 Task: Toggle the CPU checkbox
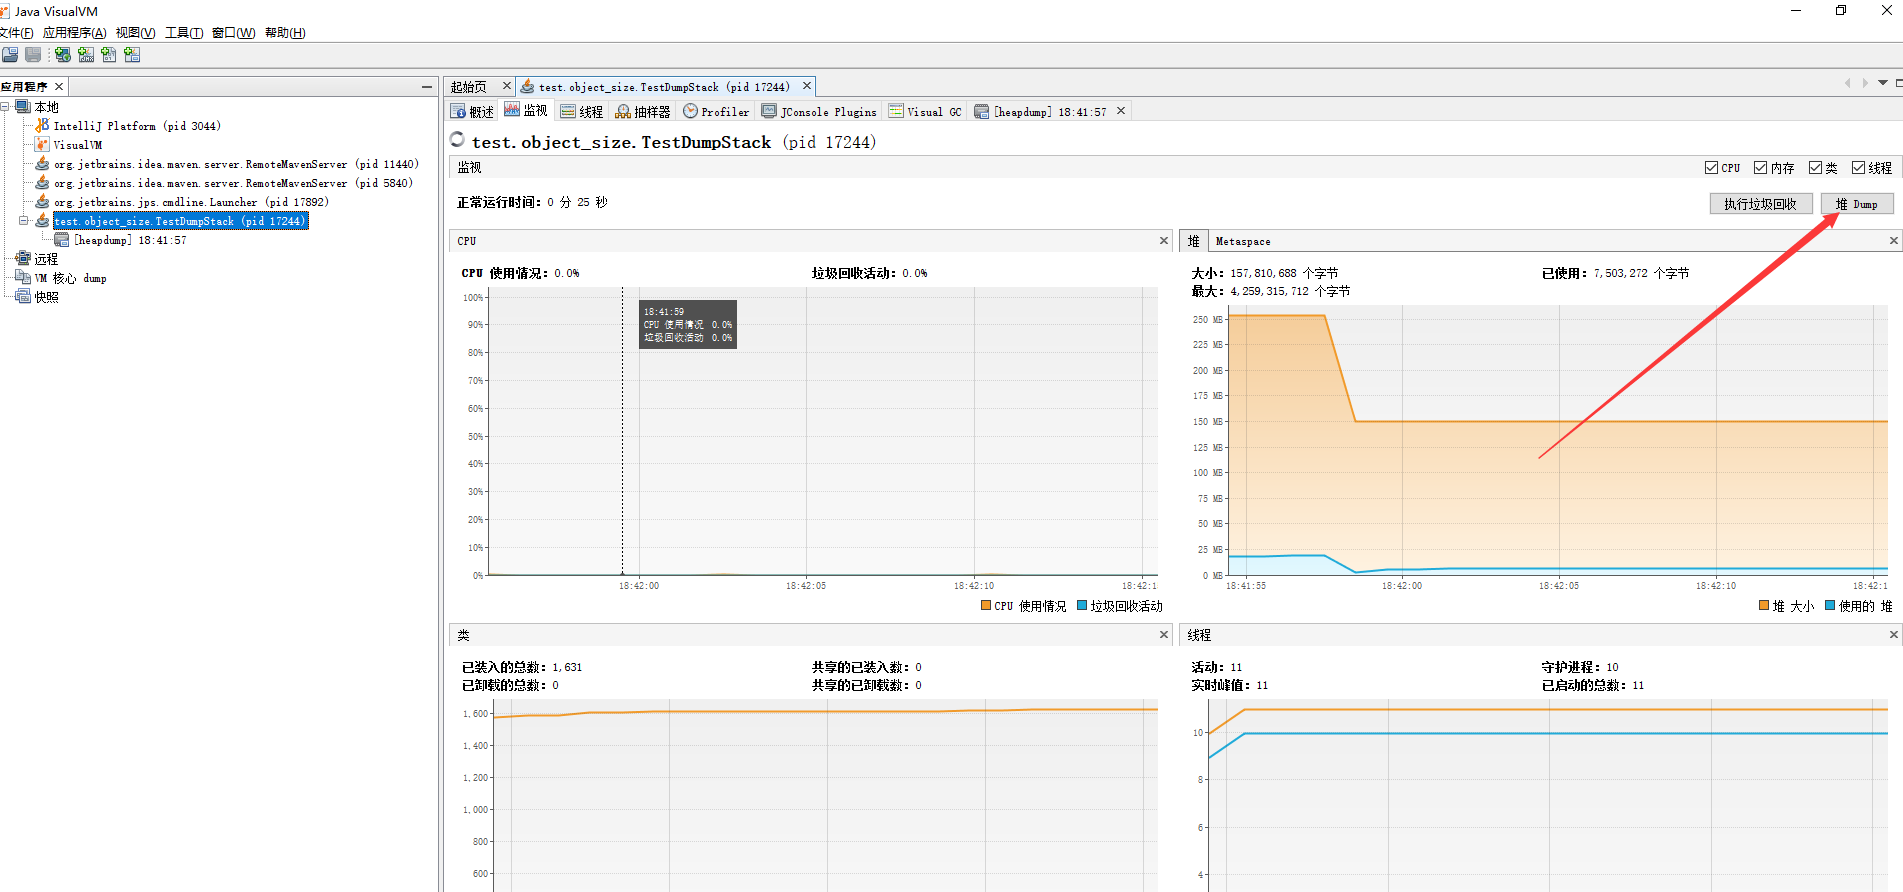(x=1712, y=168)
